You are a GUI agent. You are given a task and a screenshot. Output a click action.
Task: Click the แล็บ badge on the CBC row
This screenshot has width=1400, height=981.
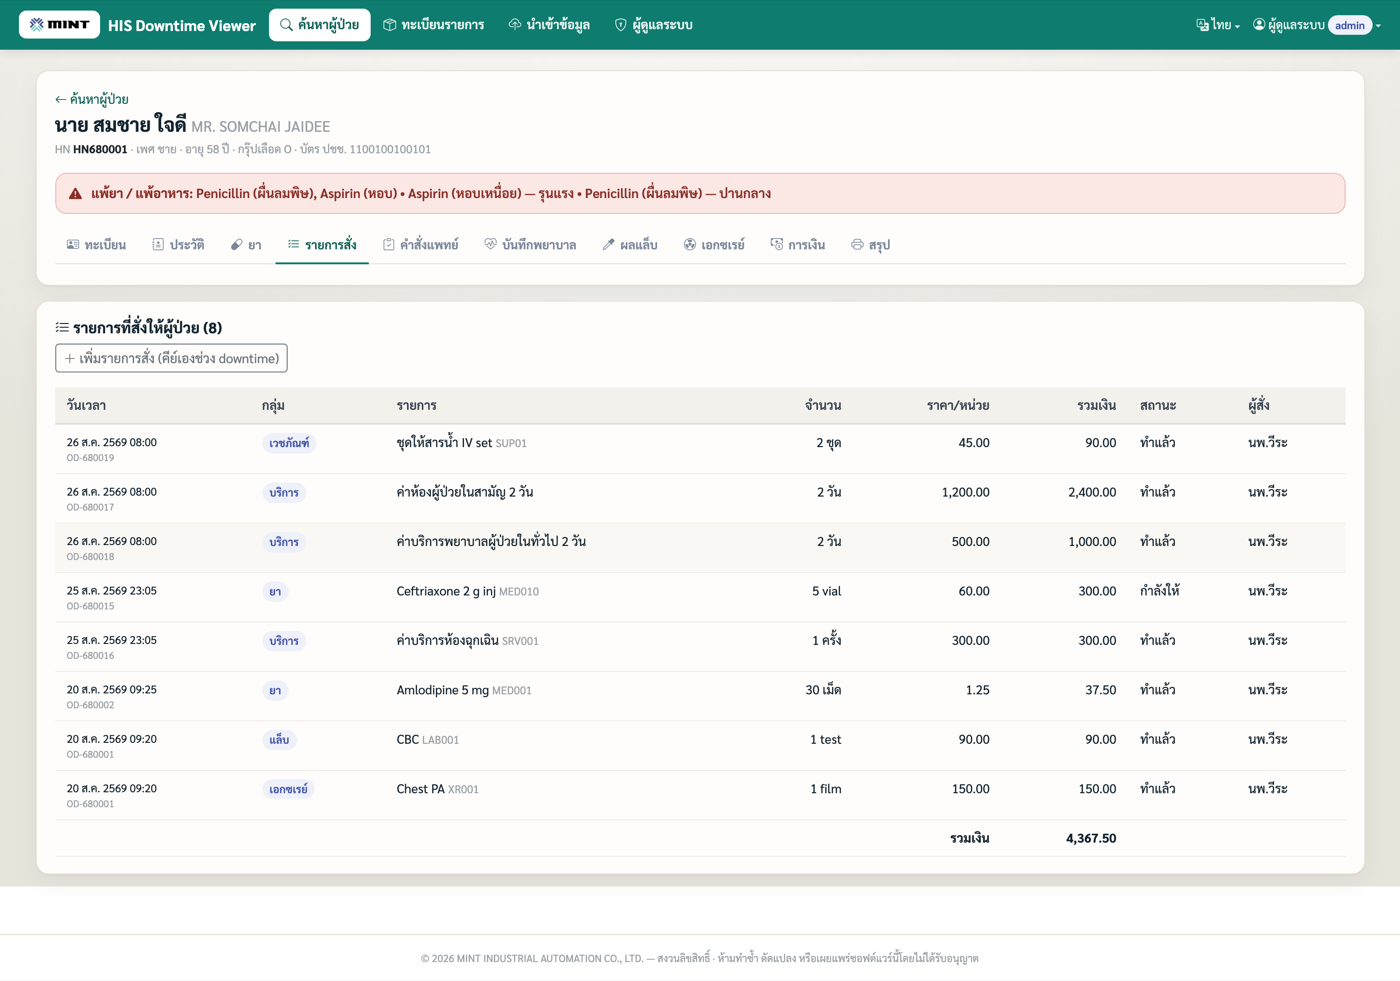(279, 740)
